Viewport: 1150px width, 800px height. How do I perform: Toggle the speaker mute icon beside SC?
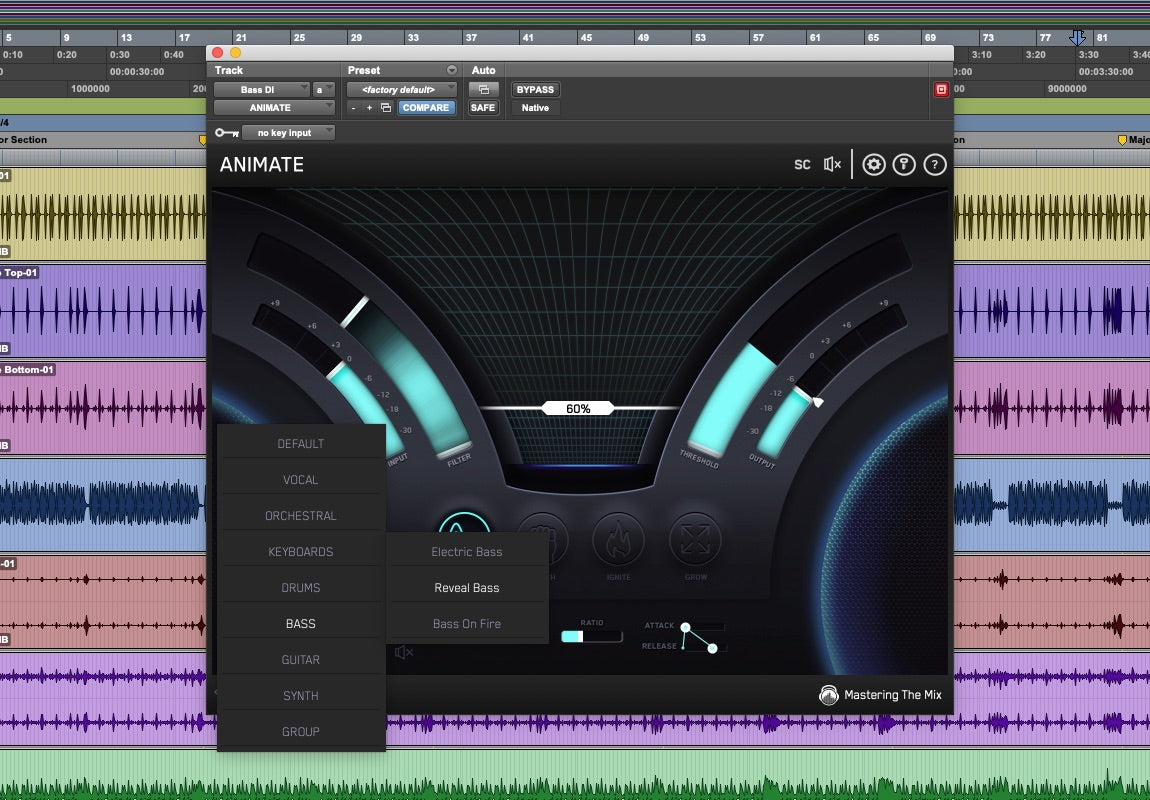tap(832, 164)
